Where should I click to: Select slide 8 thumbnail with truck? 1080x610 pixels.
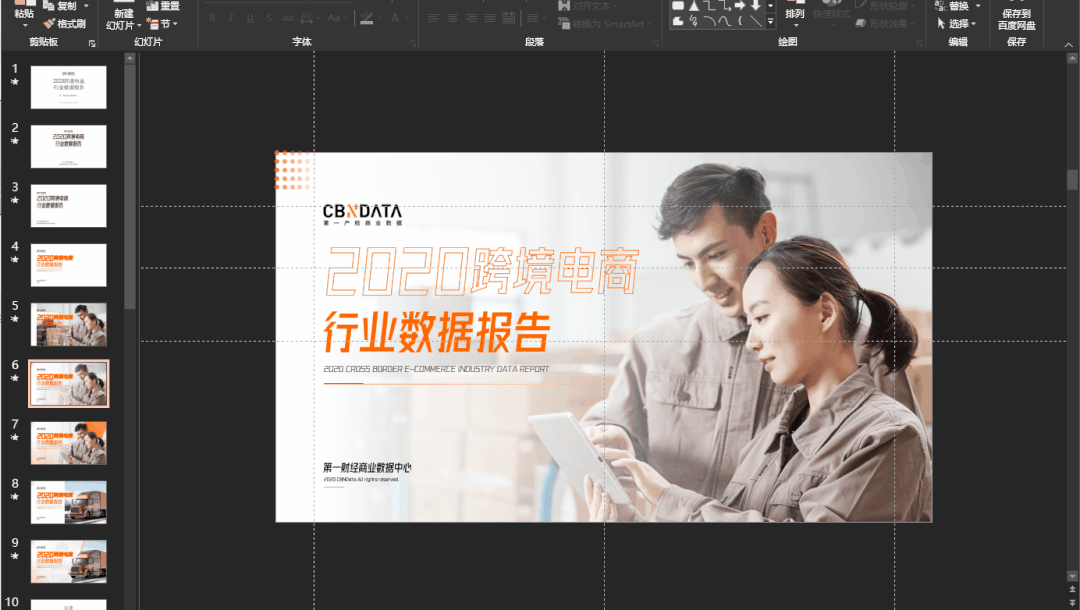coord(68,502)
